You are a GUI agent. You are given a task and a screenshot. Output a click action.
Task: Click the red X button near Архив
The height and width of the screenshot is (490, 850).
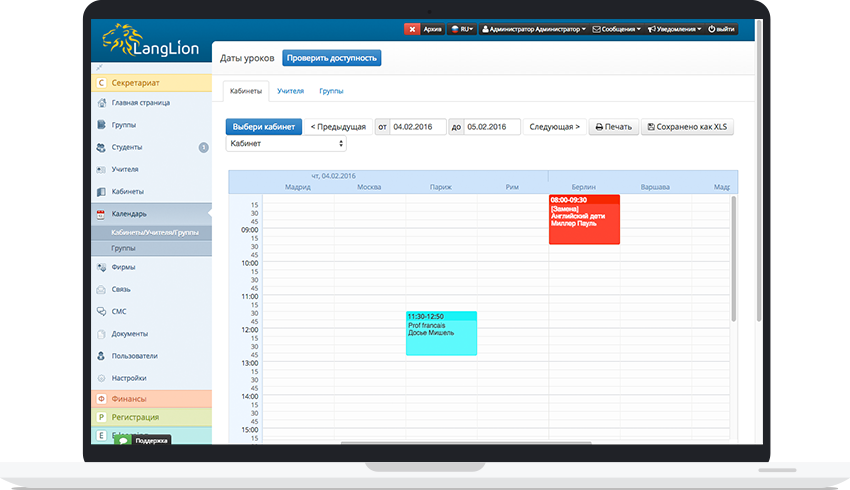[x=412, y=29]
